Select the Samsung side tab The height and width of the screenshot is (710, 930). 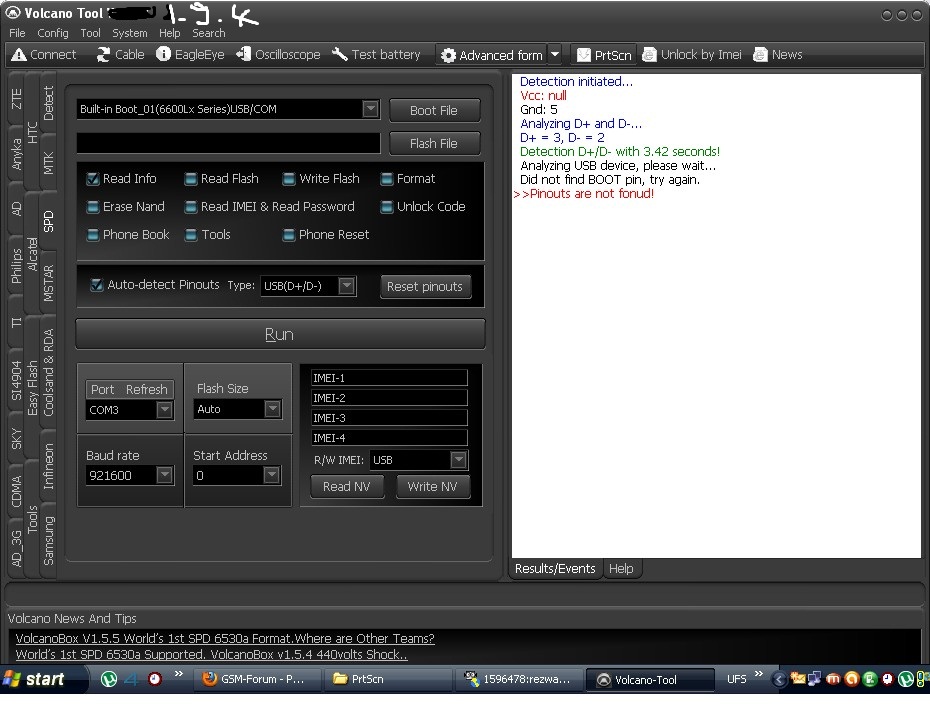click(48, 540)
